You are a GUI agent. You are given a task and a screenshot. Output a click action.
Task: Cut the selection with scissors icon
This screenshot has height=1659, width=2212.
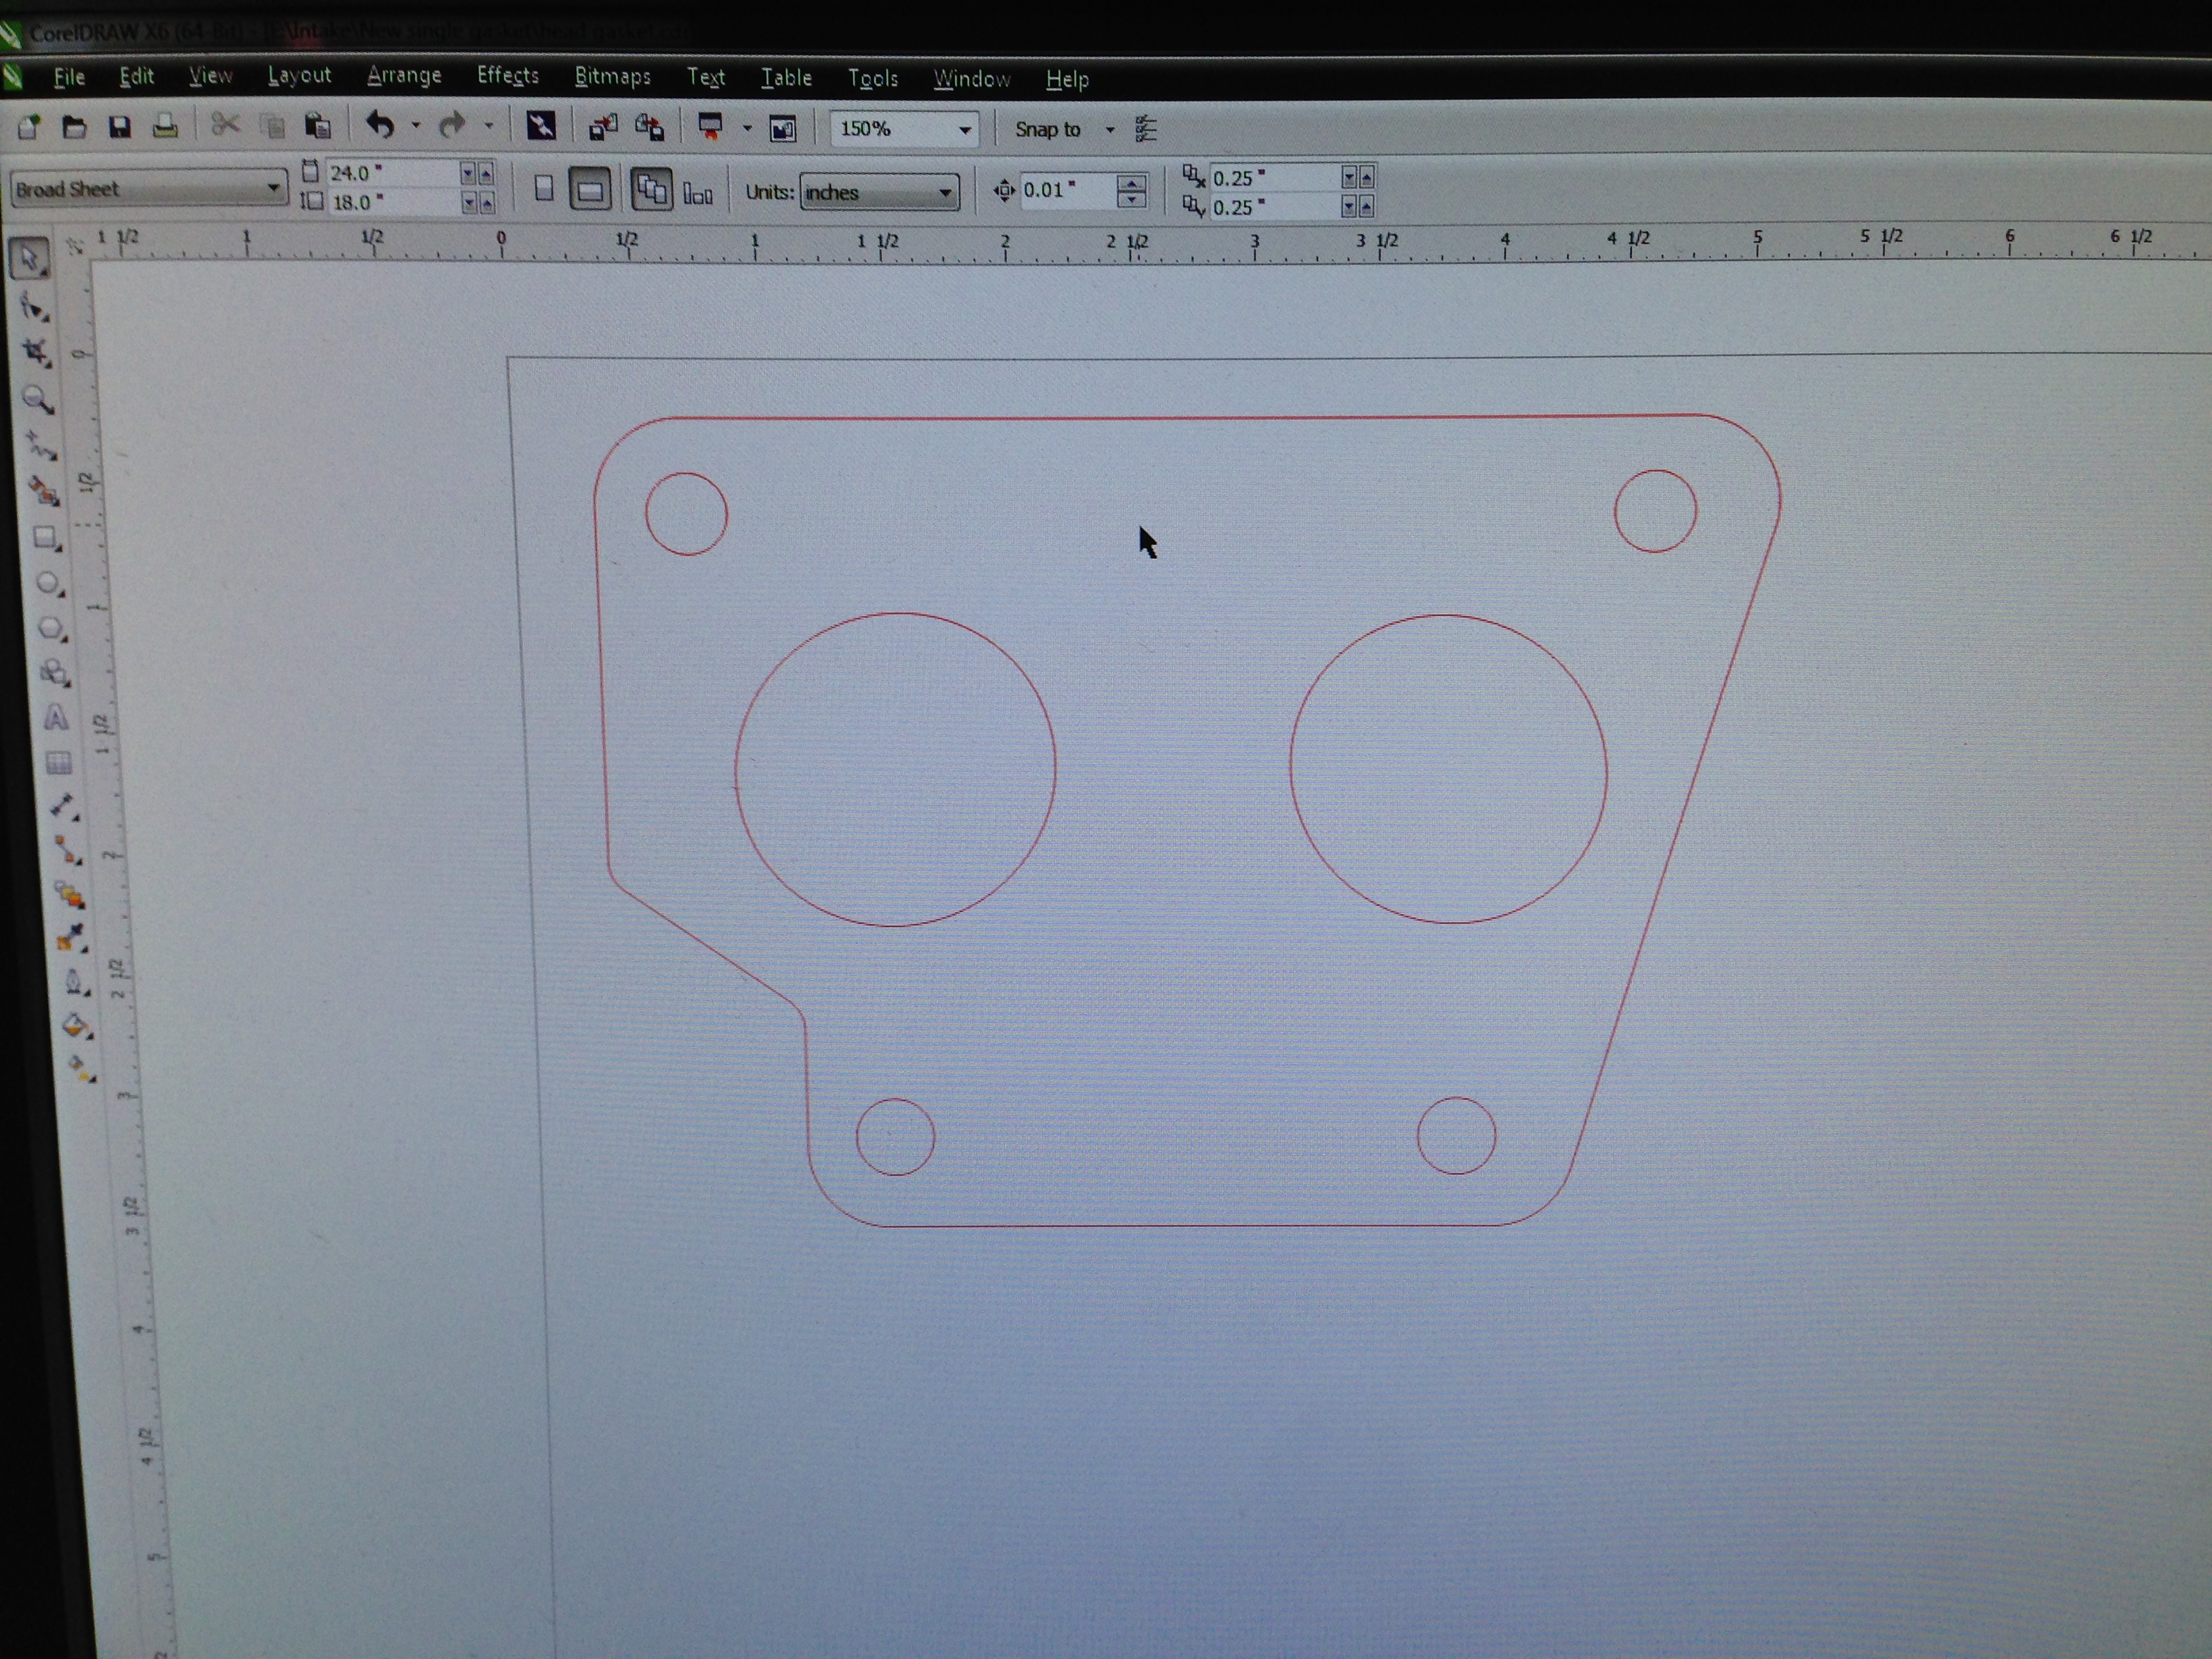pyautogui.click(x=226, y=125)
